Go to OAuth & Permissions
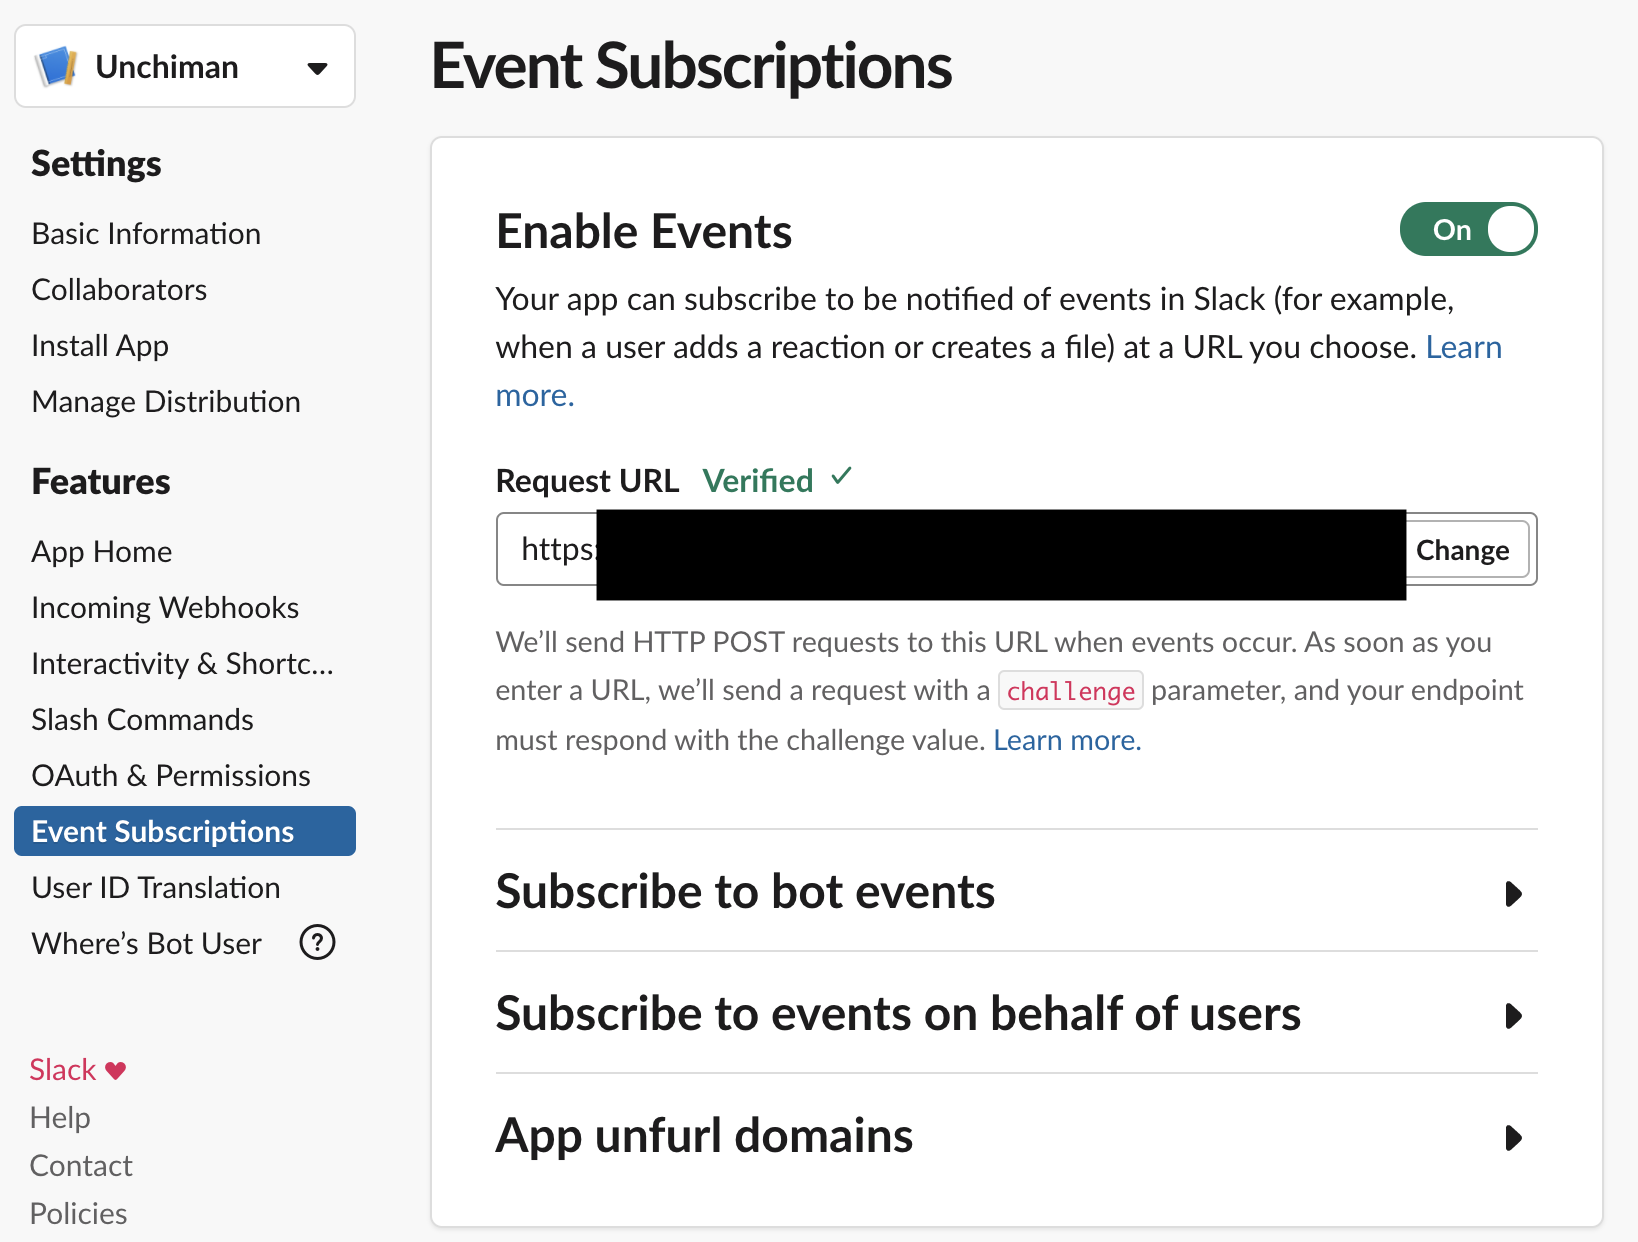Image resolution: width=1638 pixels, height=1242 pixels. click(x=171, y=776)
